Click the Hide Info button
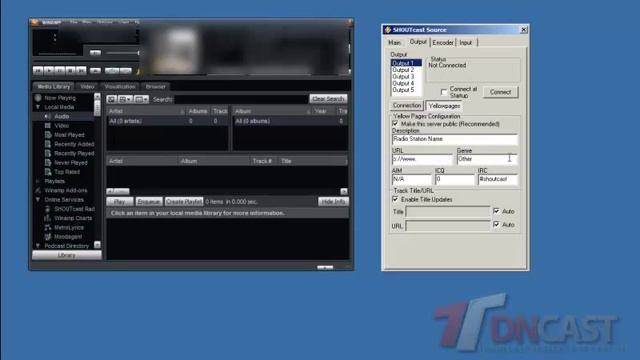The width and height of the screenshot is (640, 360). (x=333, y=202)
